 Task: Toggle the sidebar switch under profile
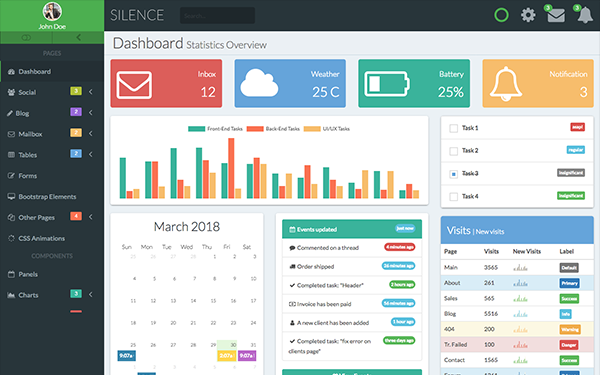coord(26,38)
